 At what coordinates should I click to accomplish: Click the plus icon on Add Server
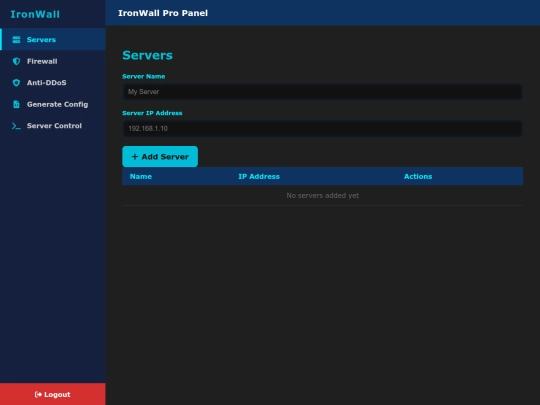135,157
